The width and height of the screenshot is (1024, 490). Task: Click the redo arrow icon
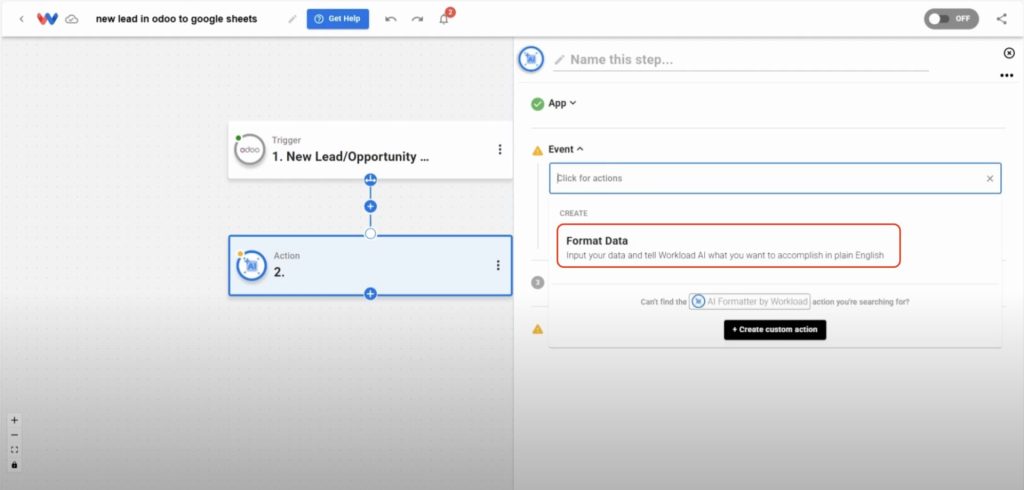tap(417, 19)
